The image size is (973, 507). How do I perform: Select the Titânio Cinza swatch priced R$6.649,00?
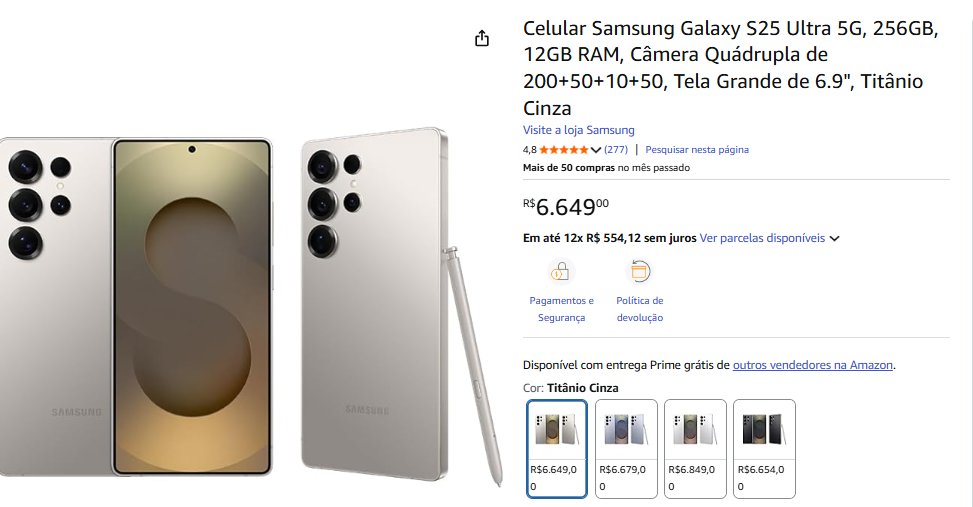click(557, 449)
